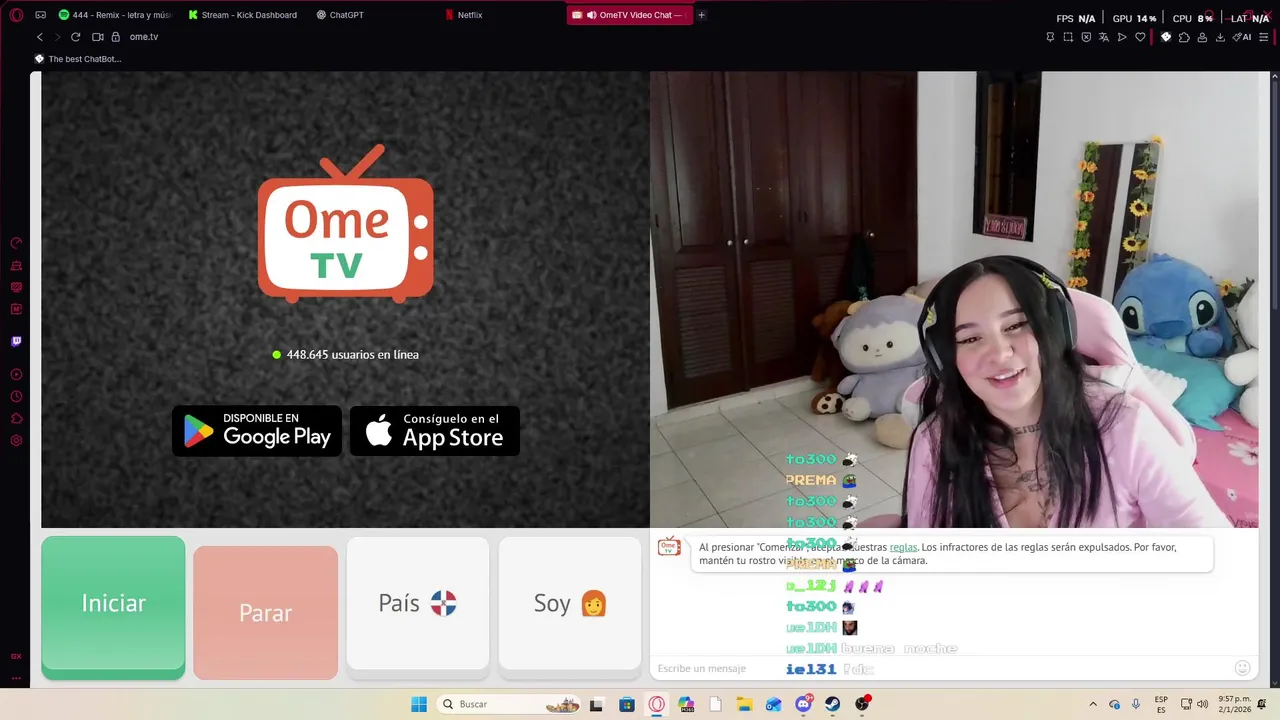Click the OmeTV logo in the video panel
1280x720 pixels.
346,224
